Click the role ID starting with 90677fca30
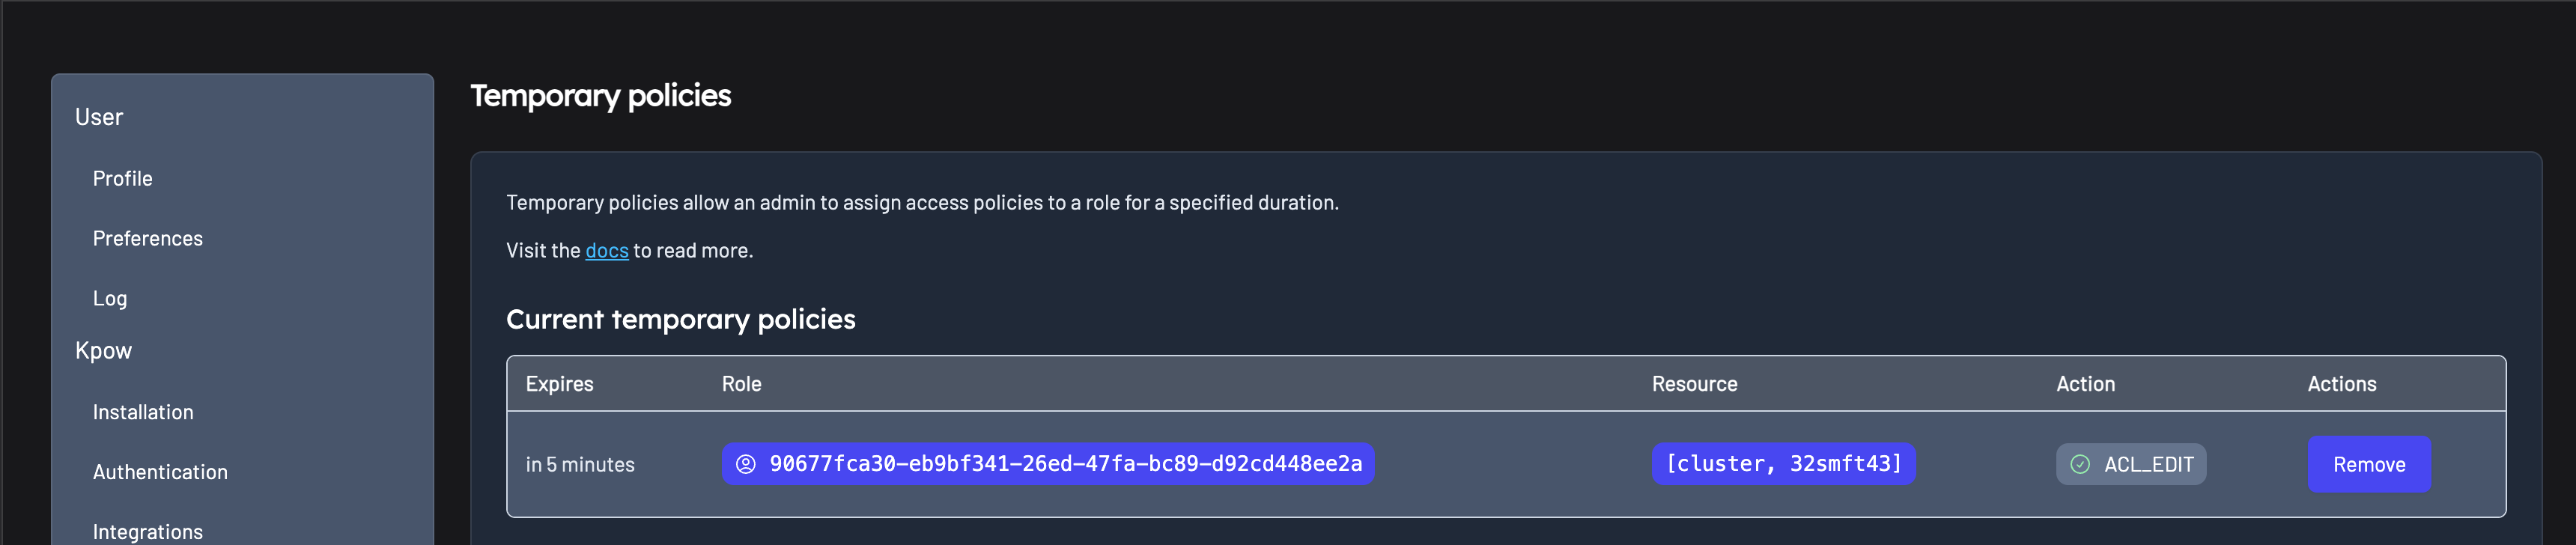The image size is (2576, 545). [1065, 464]
